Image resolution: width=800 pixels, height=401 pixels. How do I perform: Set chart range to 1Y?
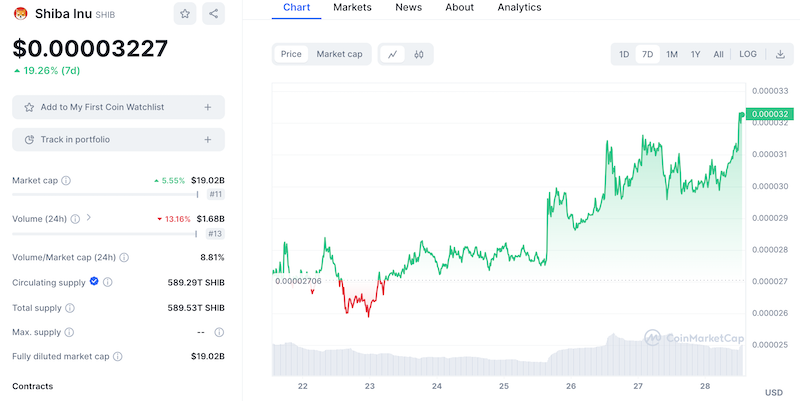click(695, 54)
